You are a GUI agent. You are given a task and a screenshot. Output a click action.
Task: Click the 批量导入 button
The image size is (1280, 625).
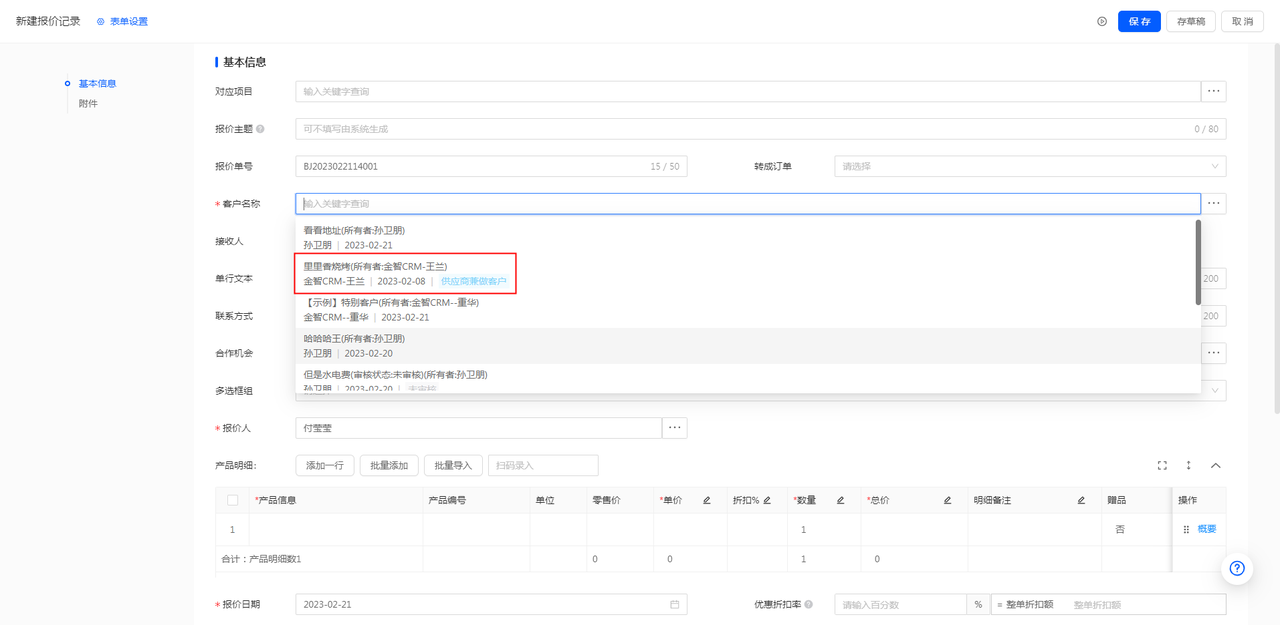pos(453,465)
